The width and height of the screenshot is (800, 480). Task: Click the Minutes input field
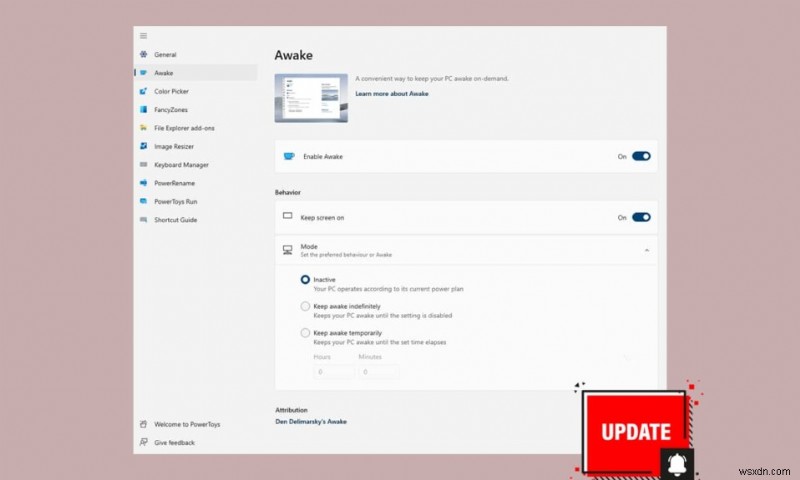pyautogui.click(x=379, y=372)
